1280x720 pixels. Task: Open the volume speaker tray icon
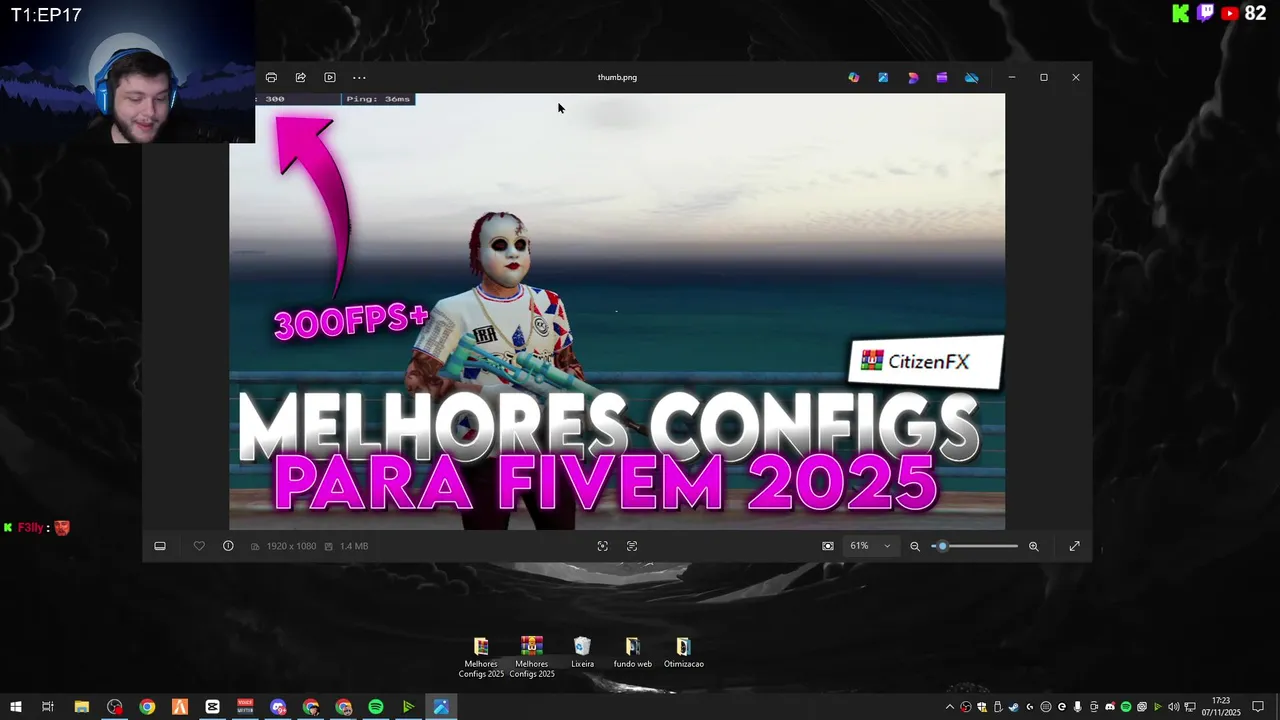[1174, 707]
